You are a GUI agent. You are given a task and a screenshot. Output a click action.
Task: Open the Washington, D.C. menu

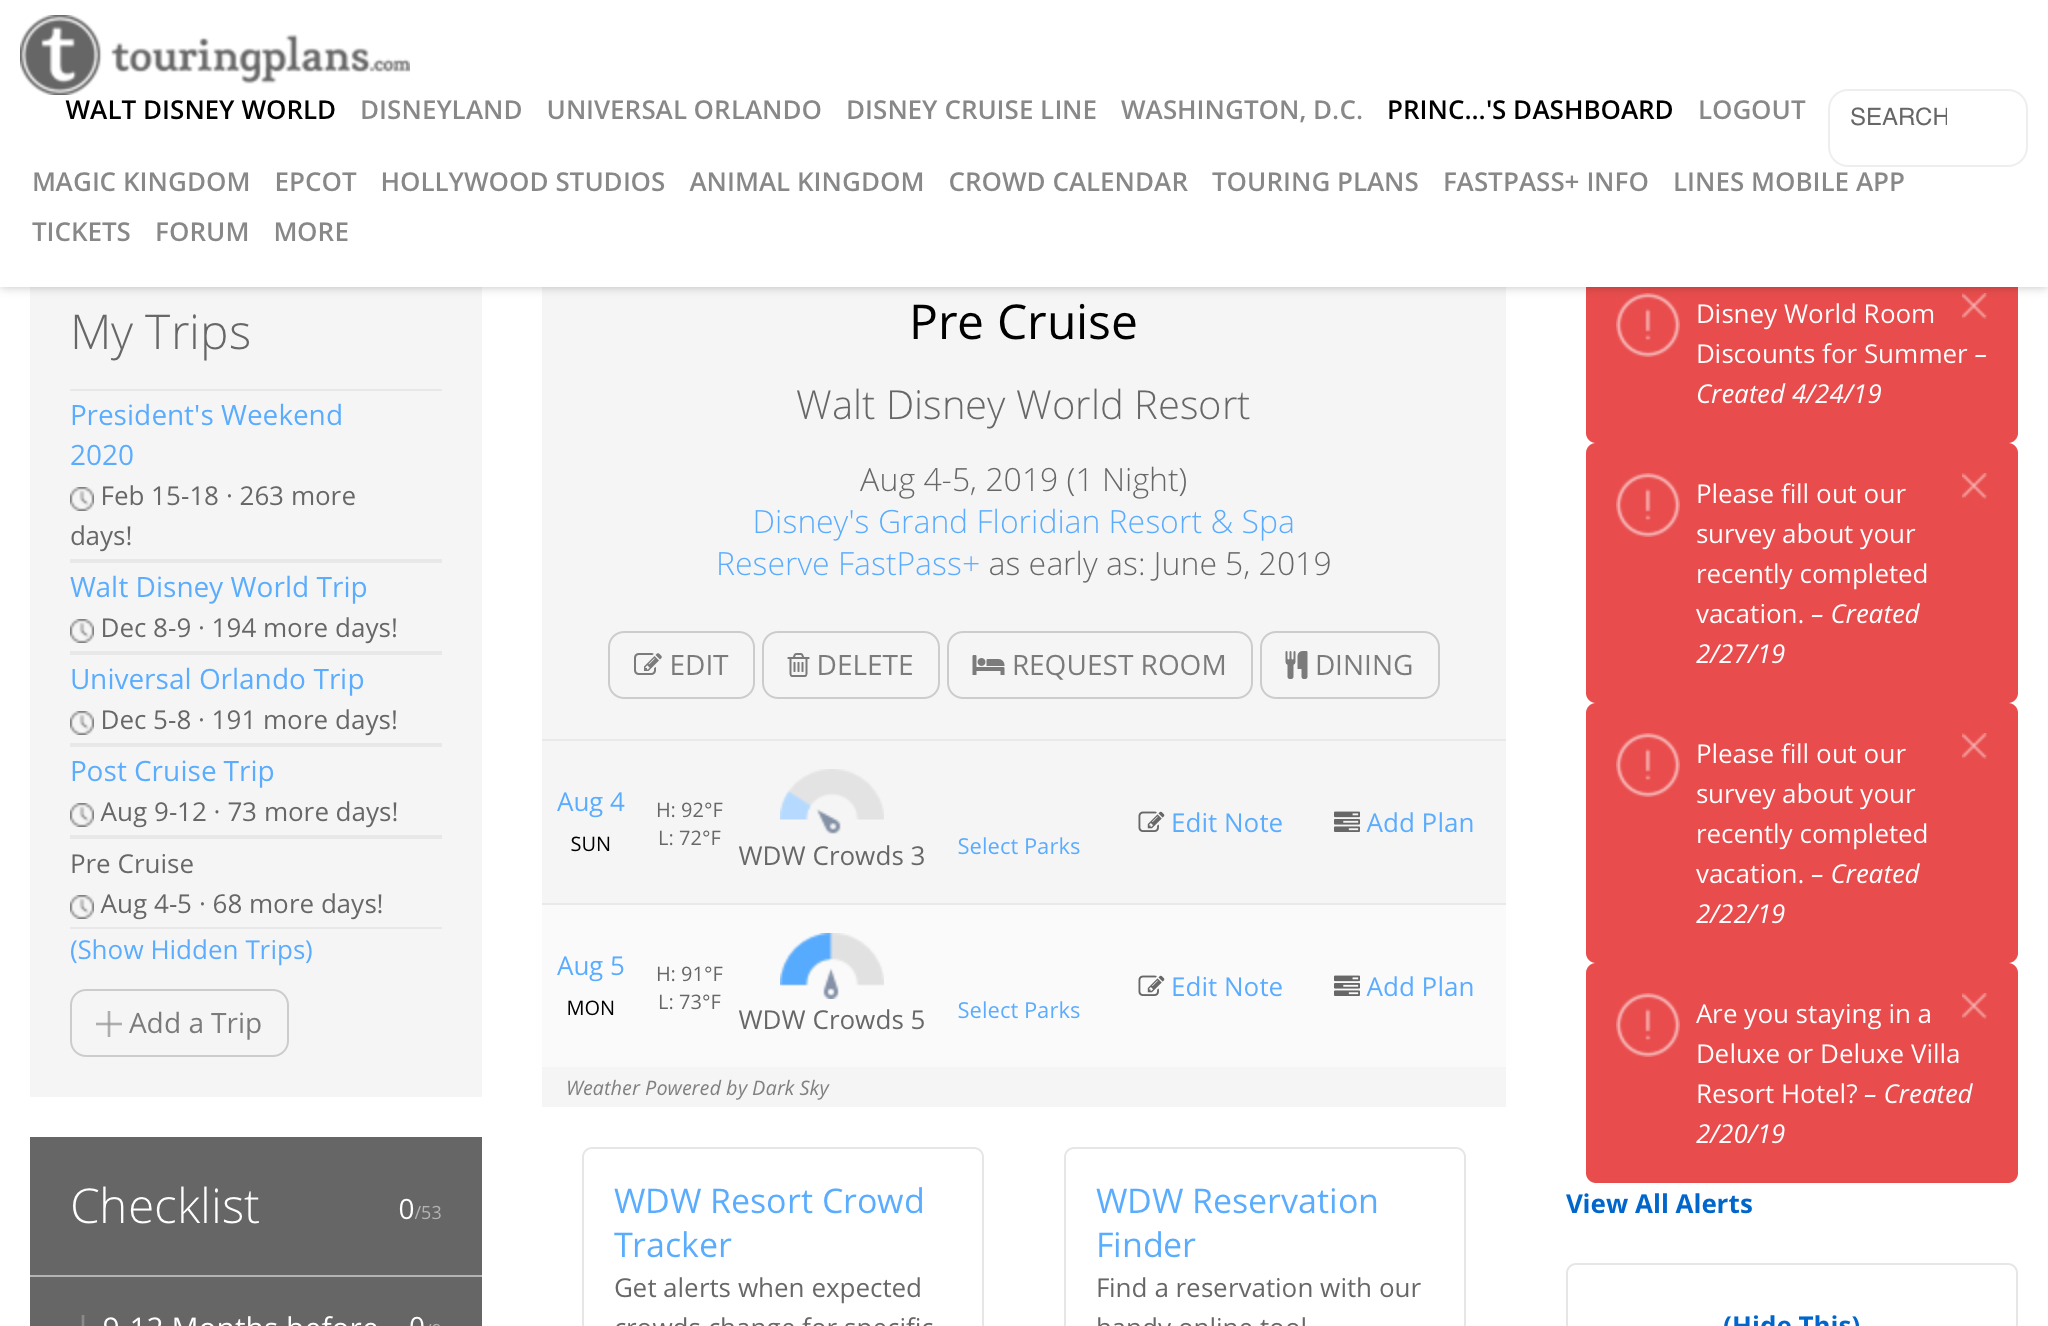coord(1242,110)
